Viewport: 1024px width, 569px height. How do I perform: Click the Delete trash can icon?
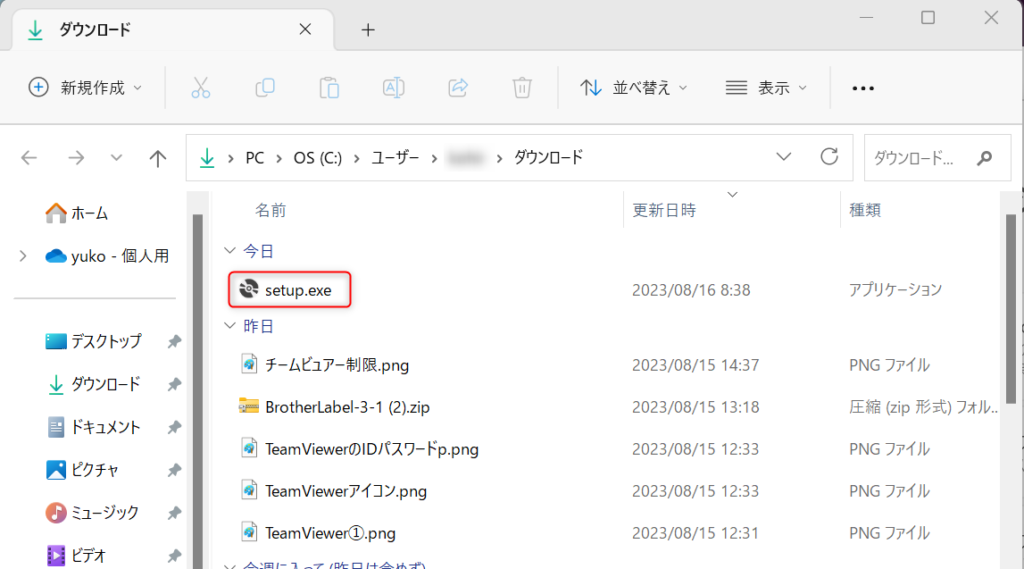click(x=522, y=88)
